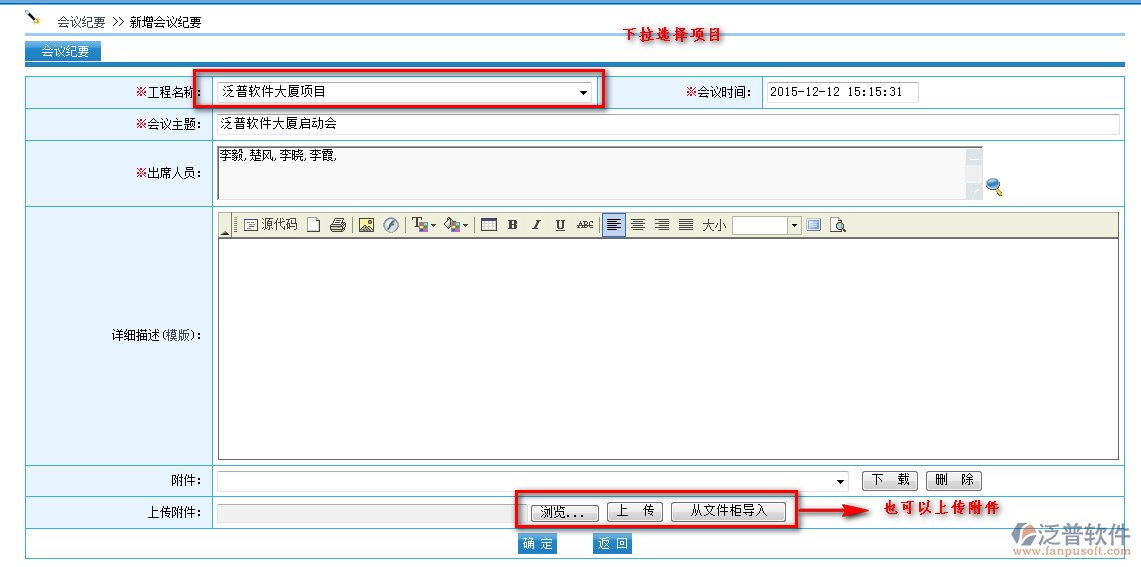Open the 附件 attachment dropdown list

click(x=841, y=481)
